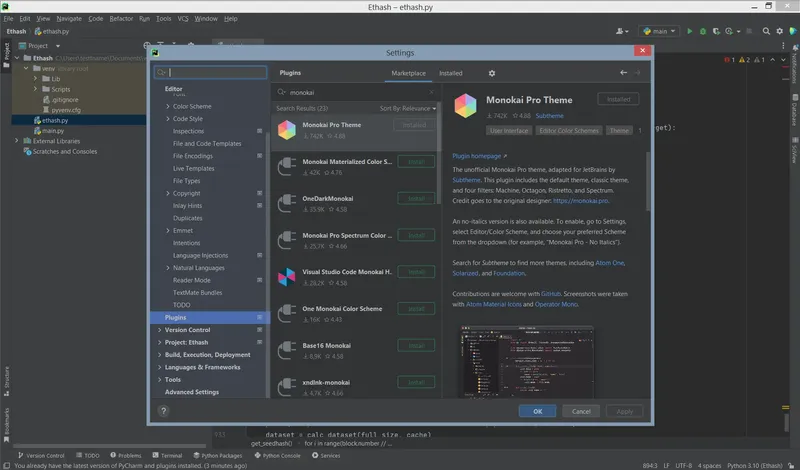This screenshot has width=800, height=470.
Task: Jump to next highlighted error arrow
Action: click(x=783, y=60)
